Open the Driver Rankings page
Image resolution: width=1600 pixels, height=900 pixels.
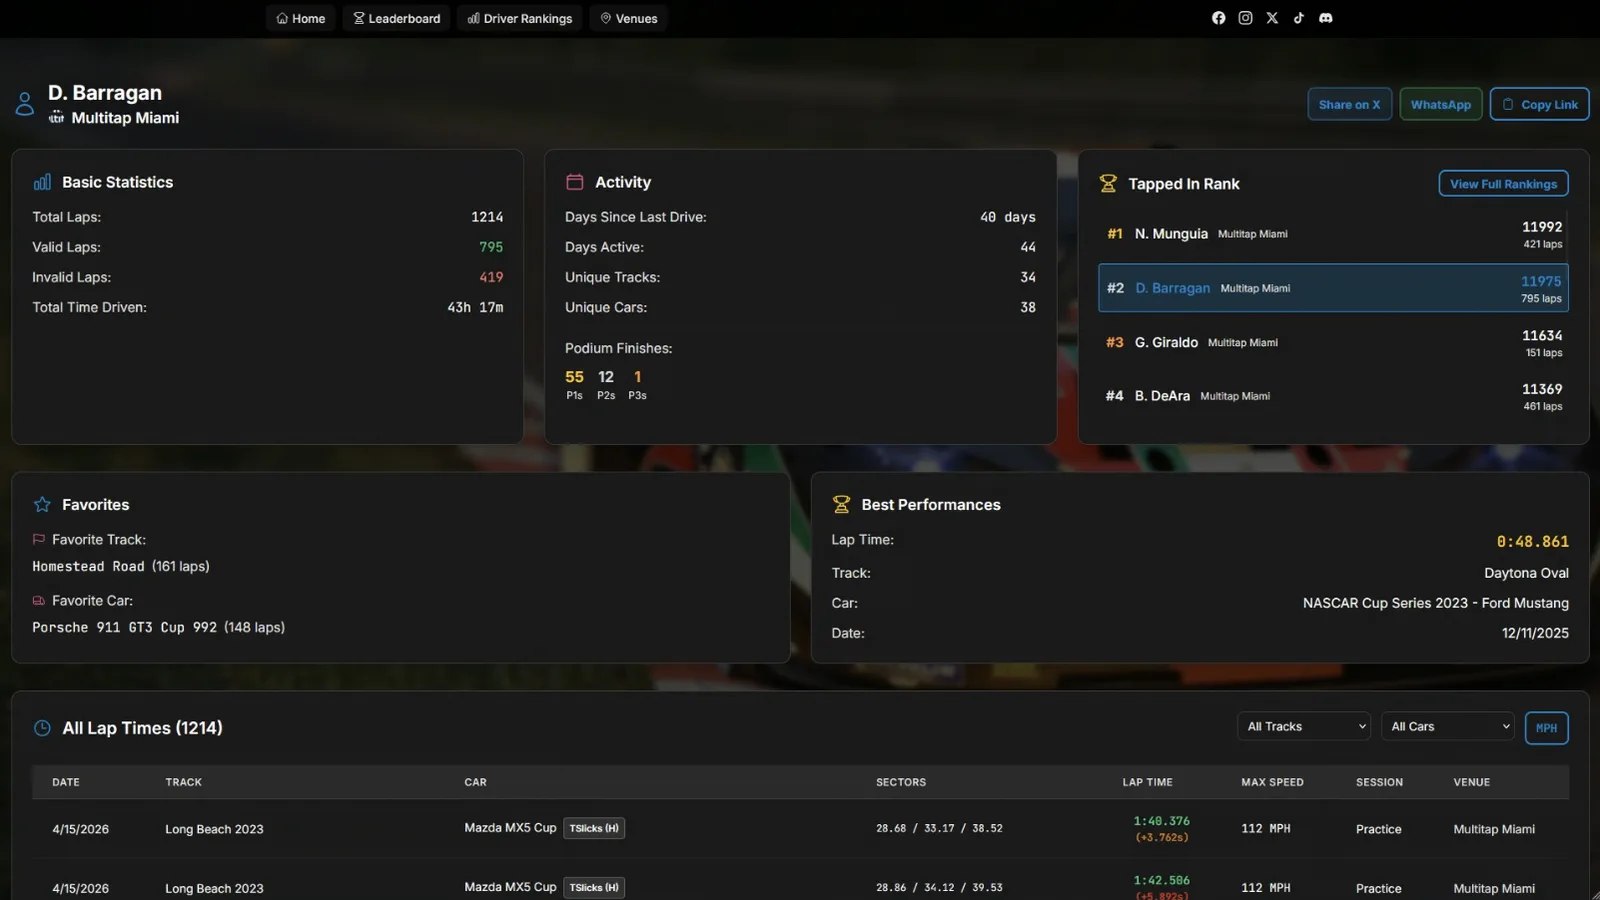(x=520, y=18)
